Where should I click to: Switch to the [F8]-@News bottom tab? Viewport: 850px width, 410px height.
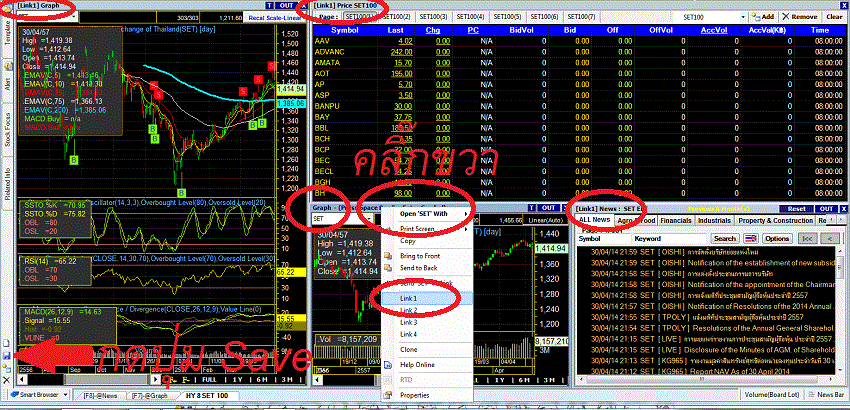[100, 396]
